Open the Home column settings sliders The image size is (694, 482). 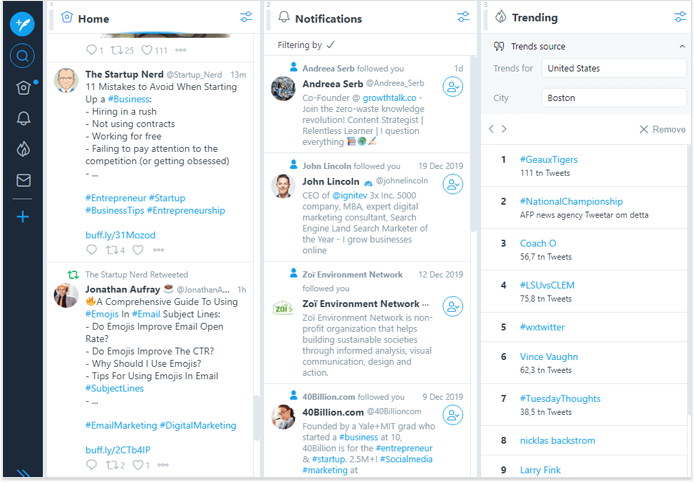click(x=246, y=17)
